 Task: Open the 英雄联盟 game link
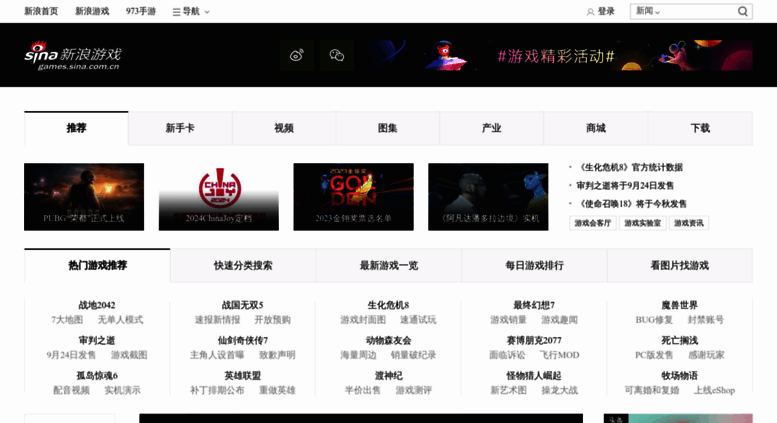(x=242, y=375)
